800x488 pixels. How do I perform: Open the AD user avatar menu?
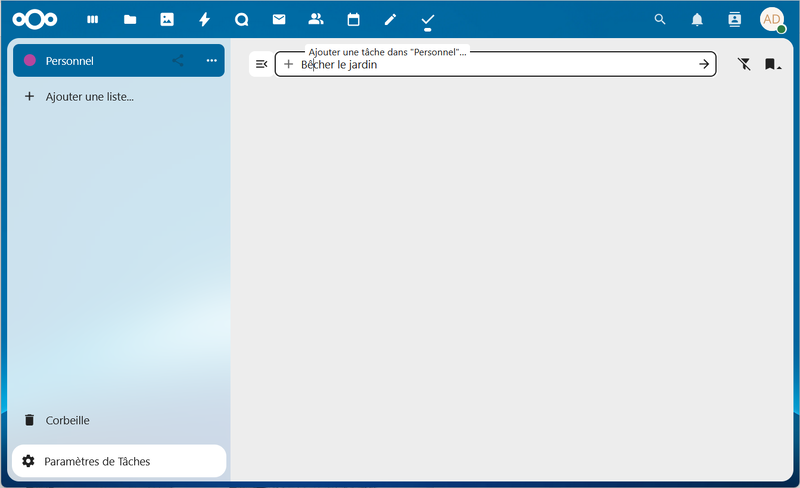tap(771, 19)
